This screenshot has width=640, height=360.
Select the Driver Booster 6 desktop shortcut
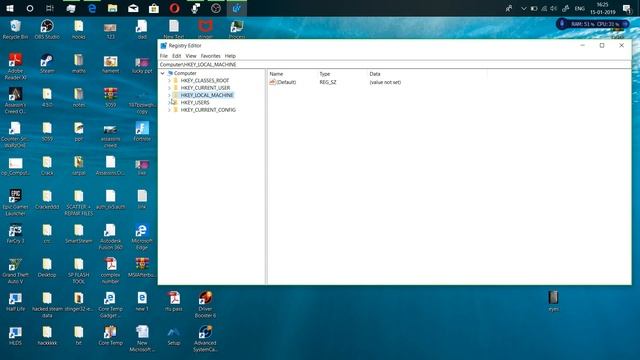pyautogui.click(x=205, y=304)
